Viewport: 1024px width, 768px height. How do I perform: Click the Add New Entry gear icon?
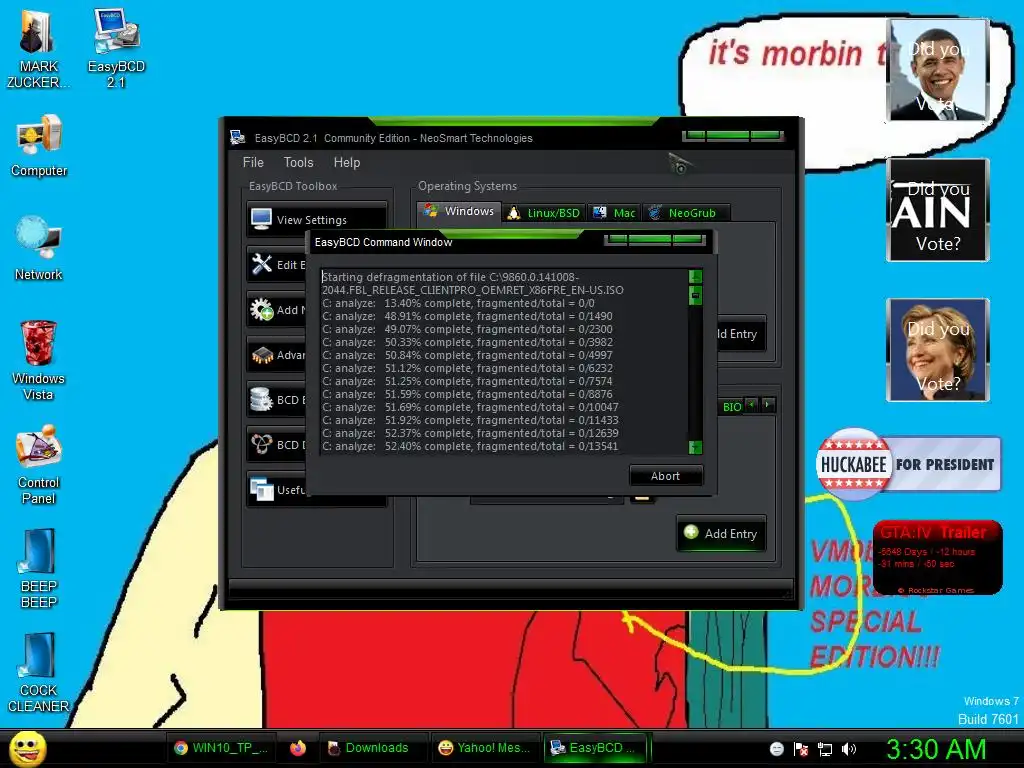[262, 310]
